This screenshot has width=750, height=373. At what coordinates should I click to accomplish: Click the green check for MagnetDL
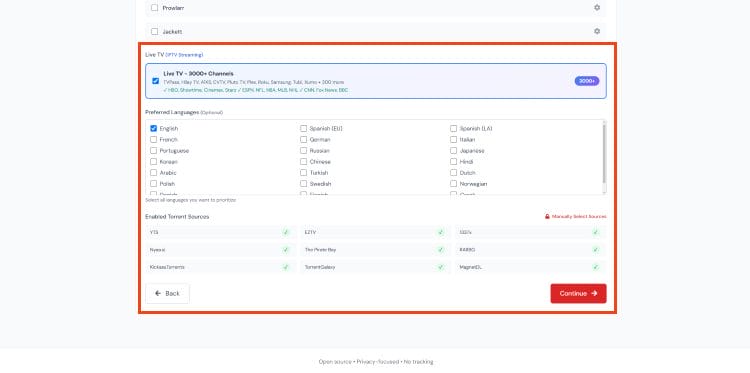pyautogui.click(x=596, y=267)
